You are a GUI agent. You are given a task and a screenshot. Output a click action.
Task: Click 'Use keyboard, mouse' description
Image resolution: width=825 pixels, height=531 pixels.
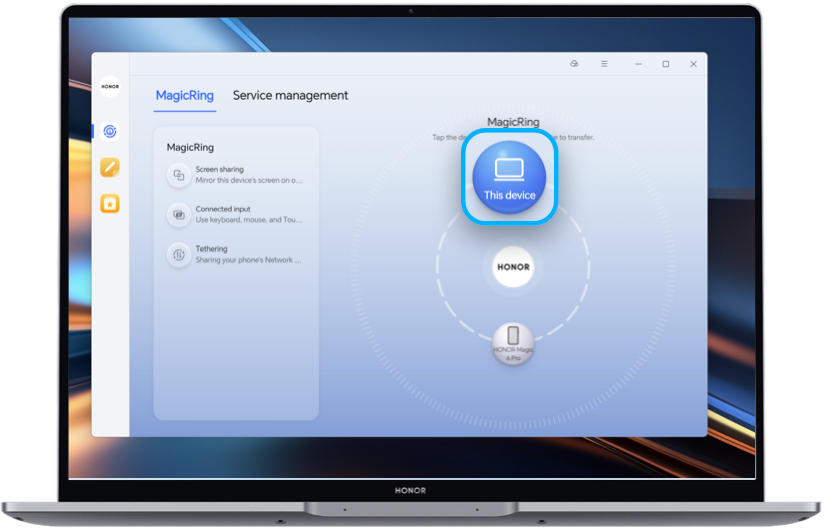249,220
